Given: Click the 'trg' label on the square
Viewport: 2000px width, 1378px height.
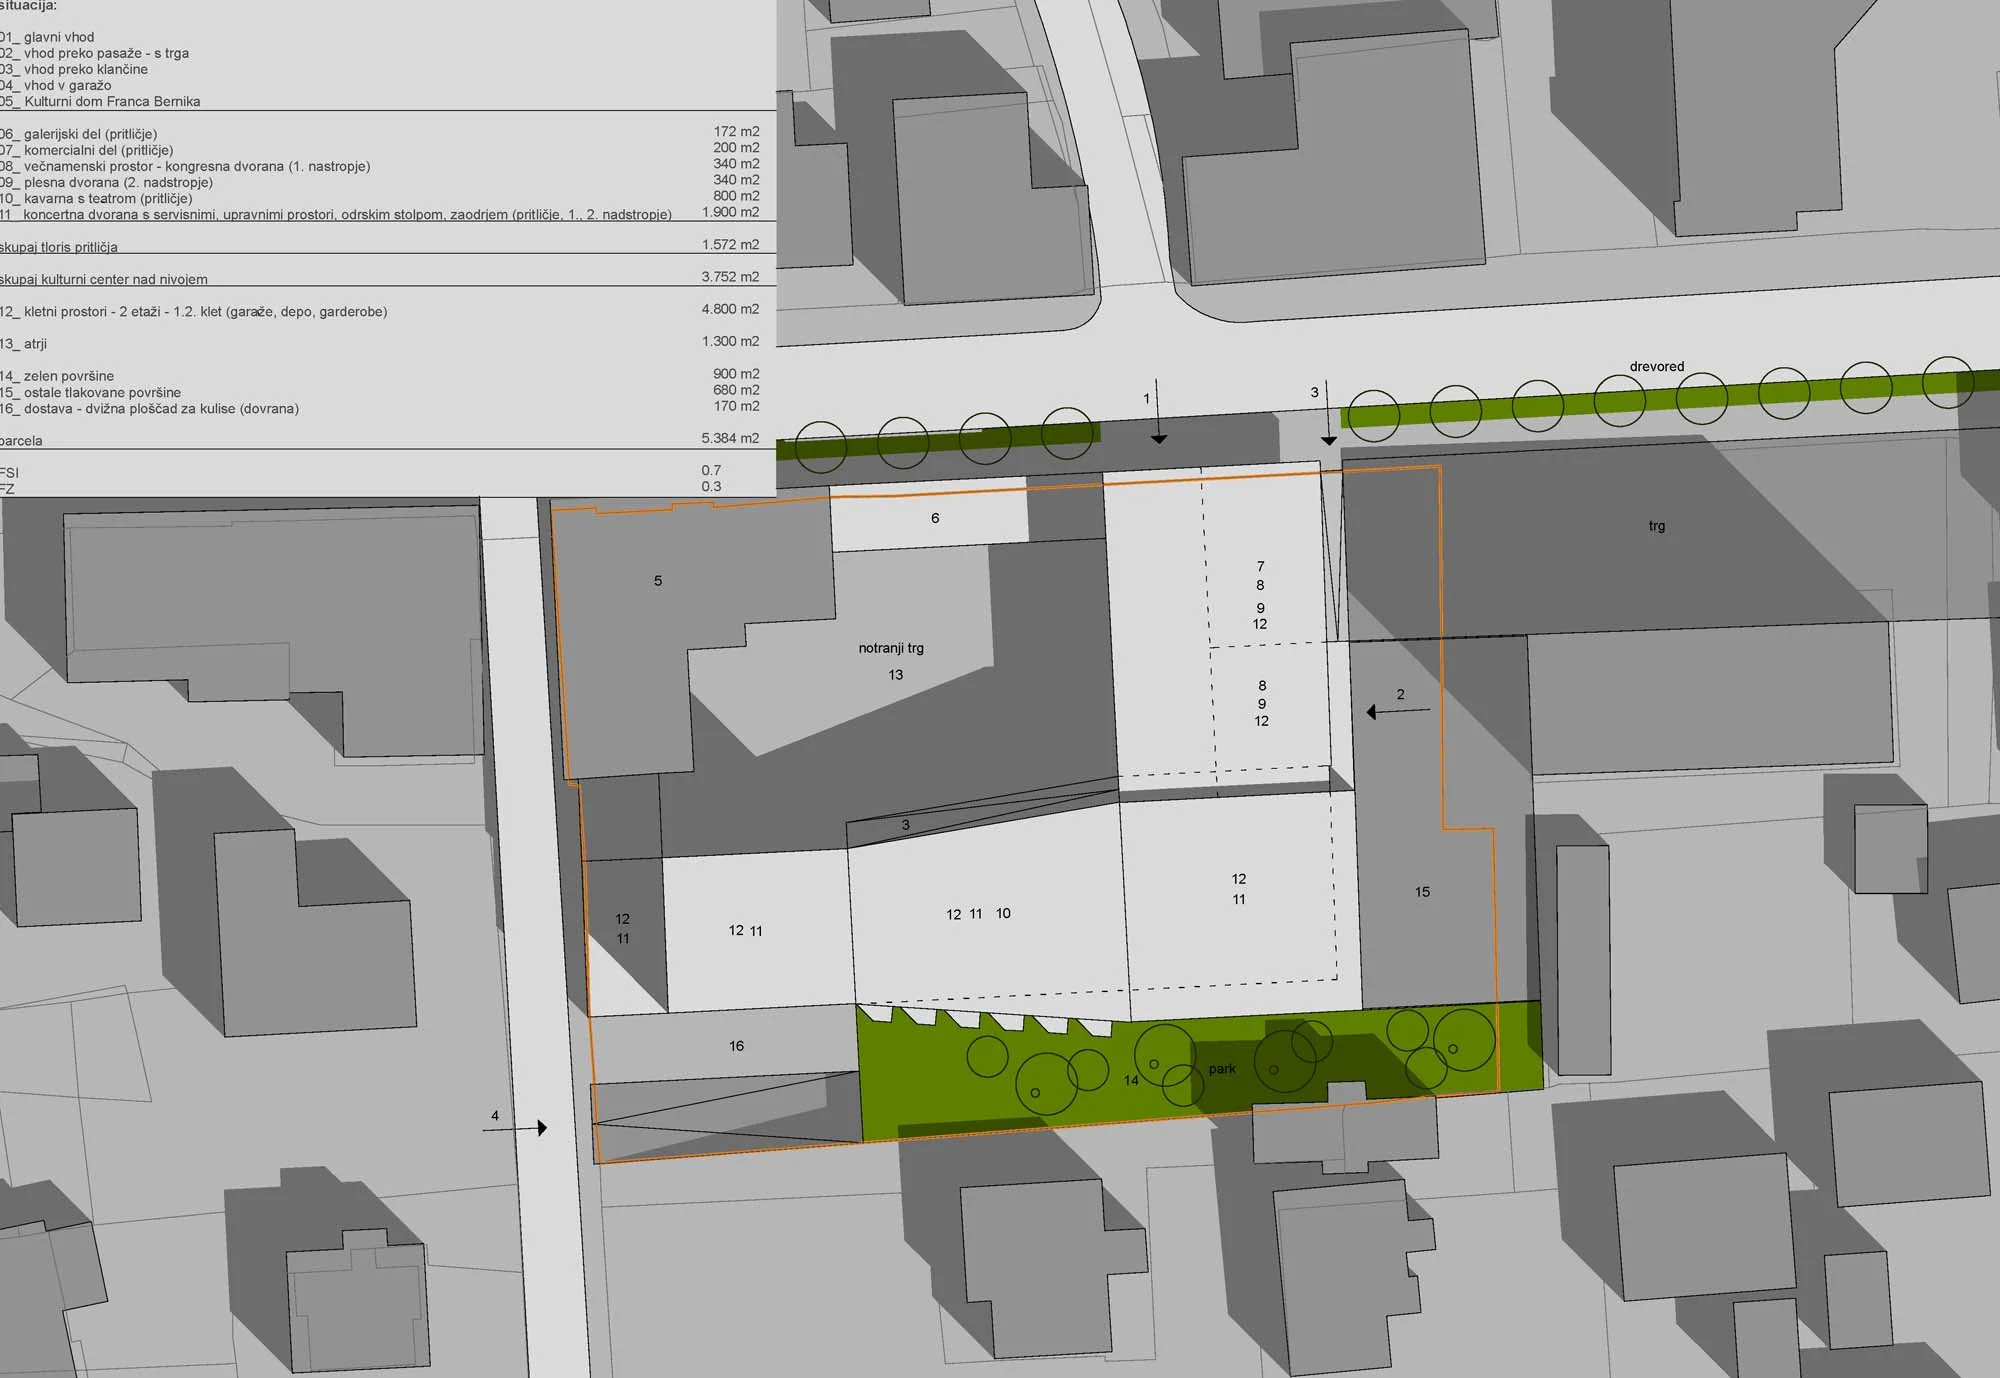Looking at the screenshot, I should click(1657, 526).
